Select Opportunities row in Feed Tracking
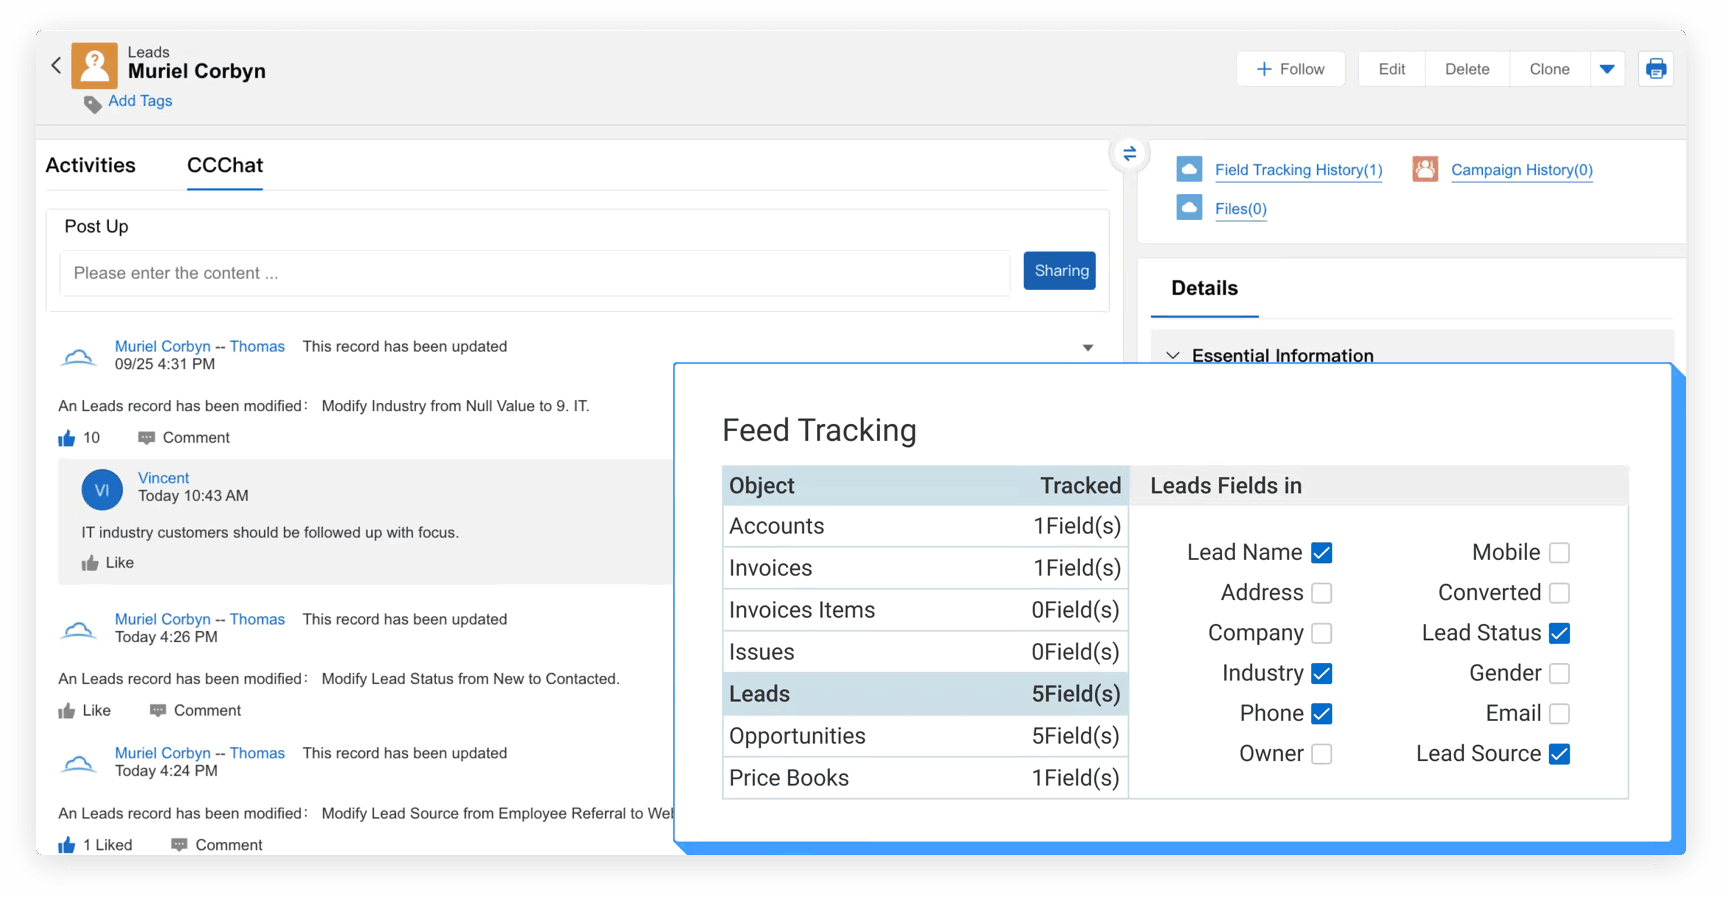The height and width of the screenshot is (897, 1722). (925, 736)
